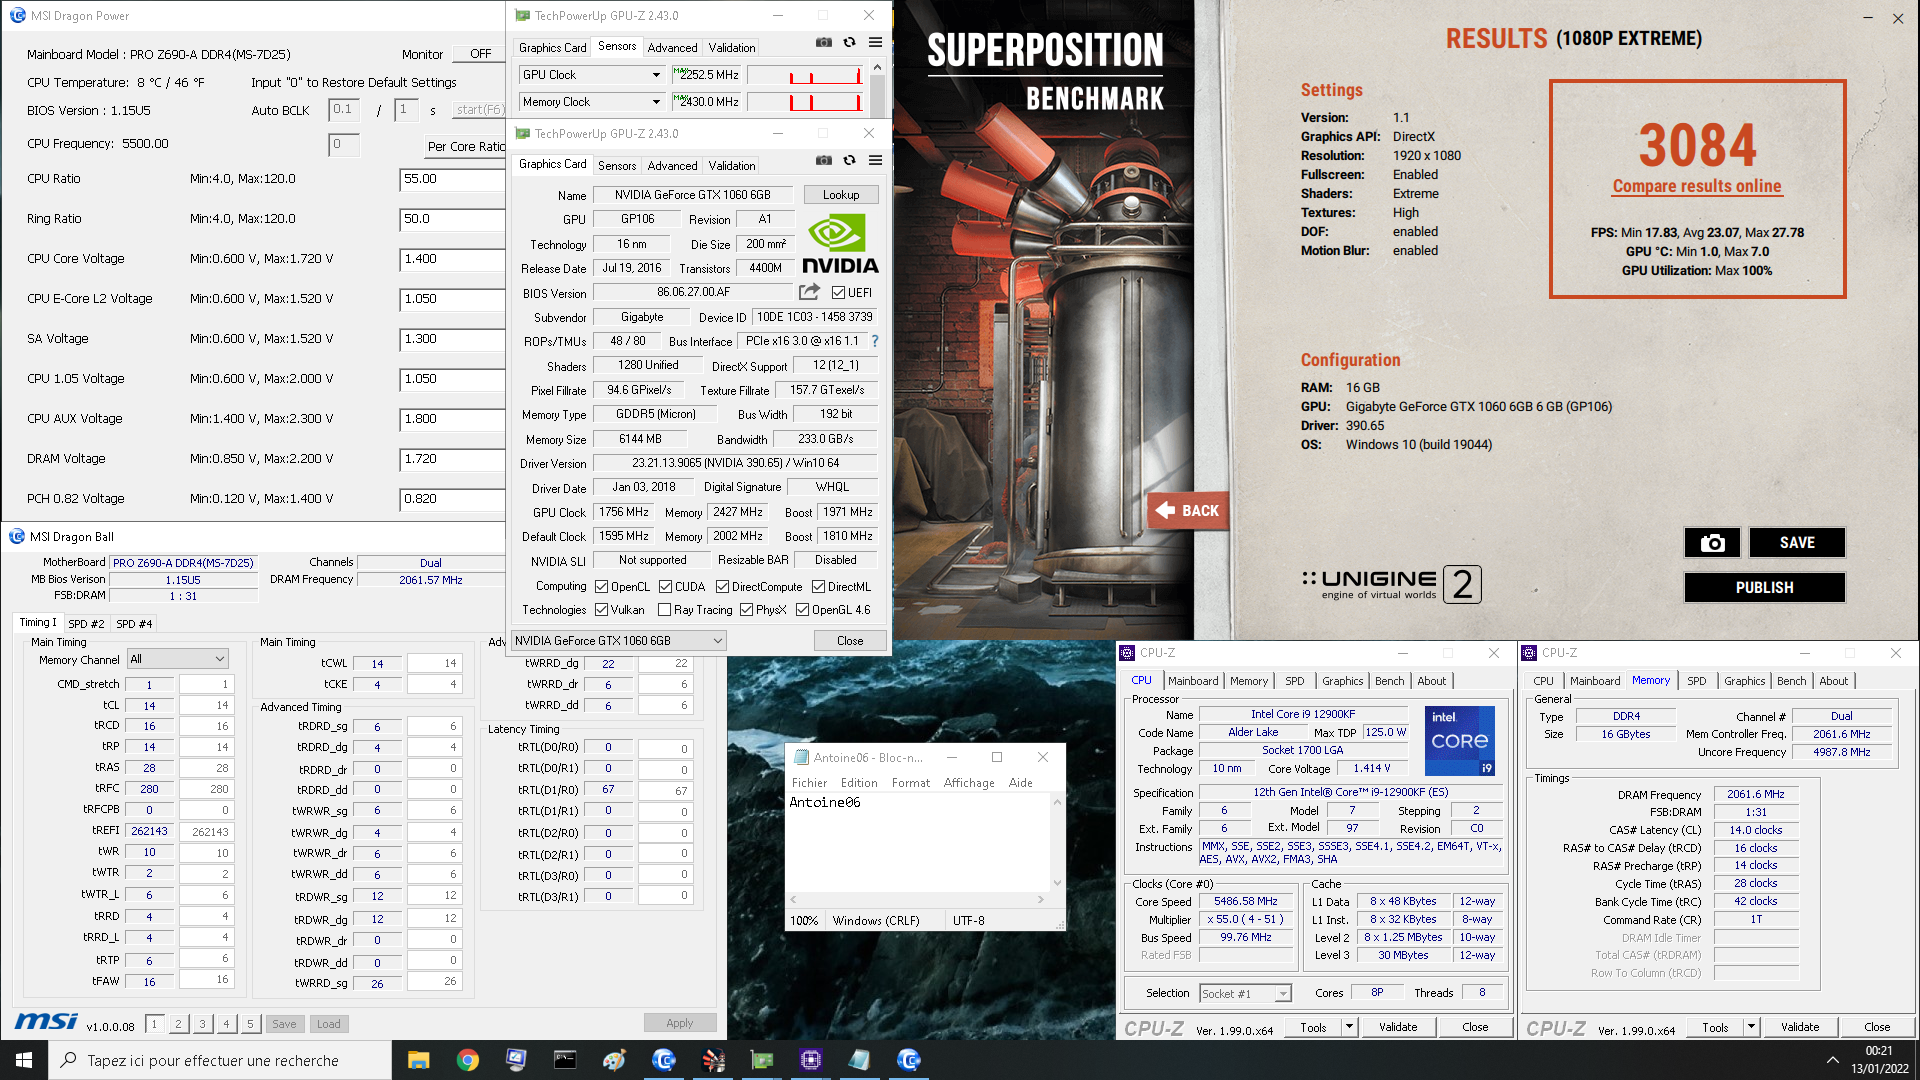1920x1080 pixels.
Task: Open Command Prompt from the taskbar
Action: 565,1060
